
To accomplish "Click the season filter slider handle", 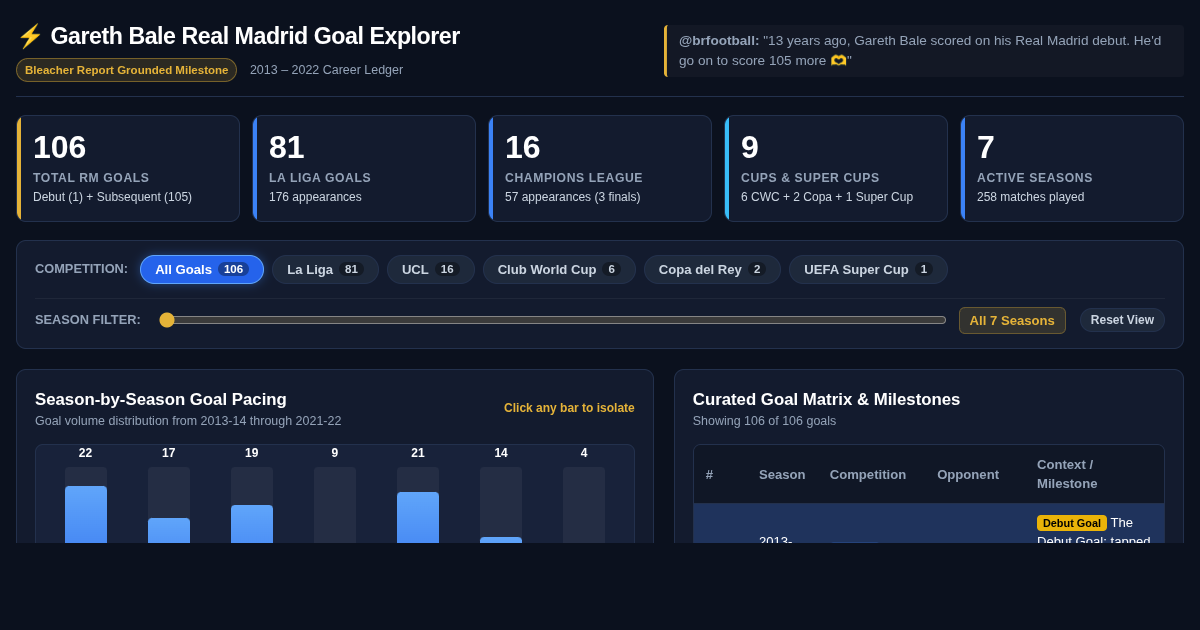I will [x=167, y=320].
